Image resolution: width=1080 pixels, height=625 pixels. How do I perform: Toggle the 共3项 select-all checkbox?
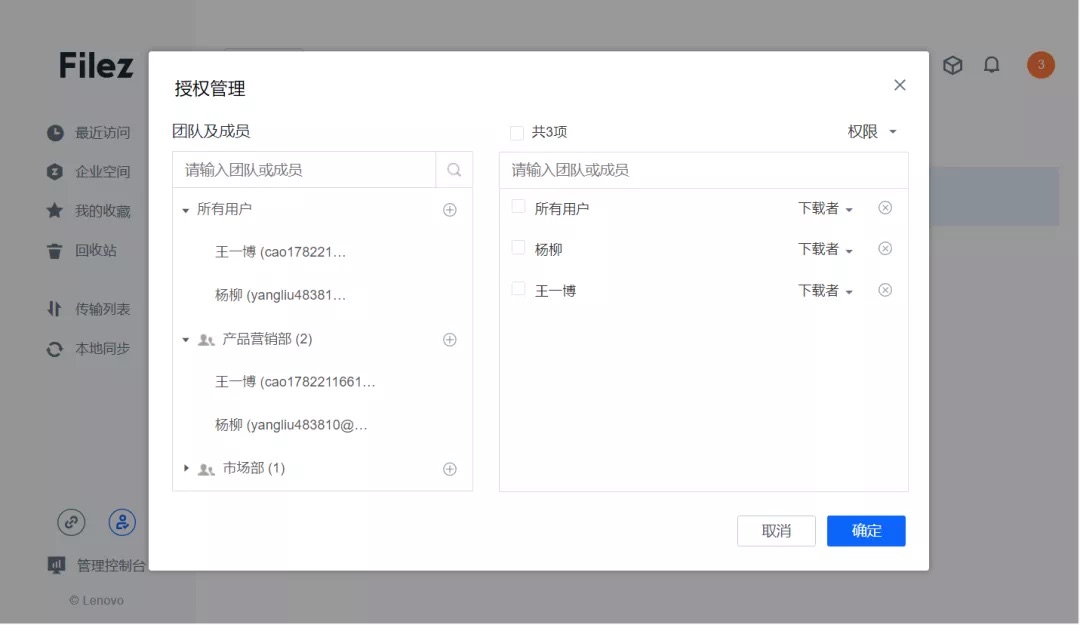pyautogui.click(x=517, y=133)
